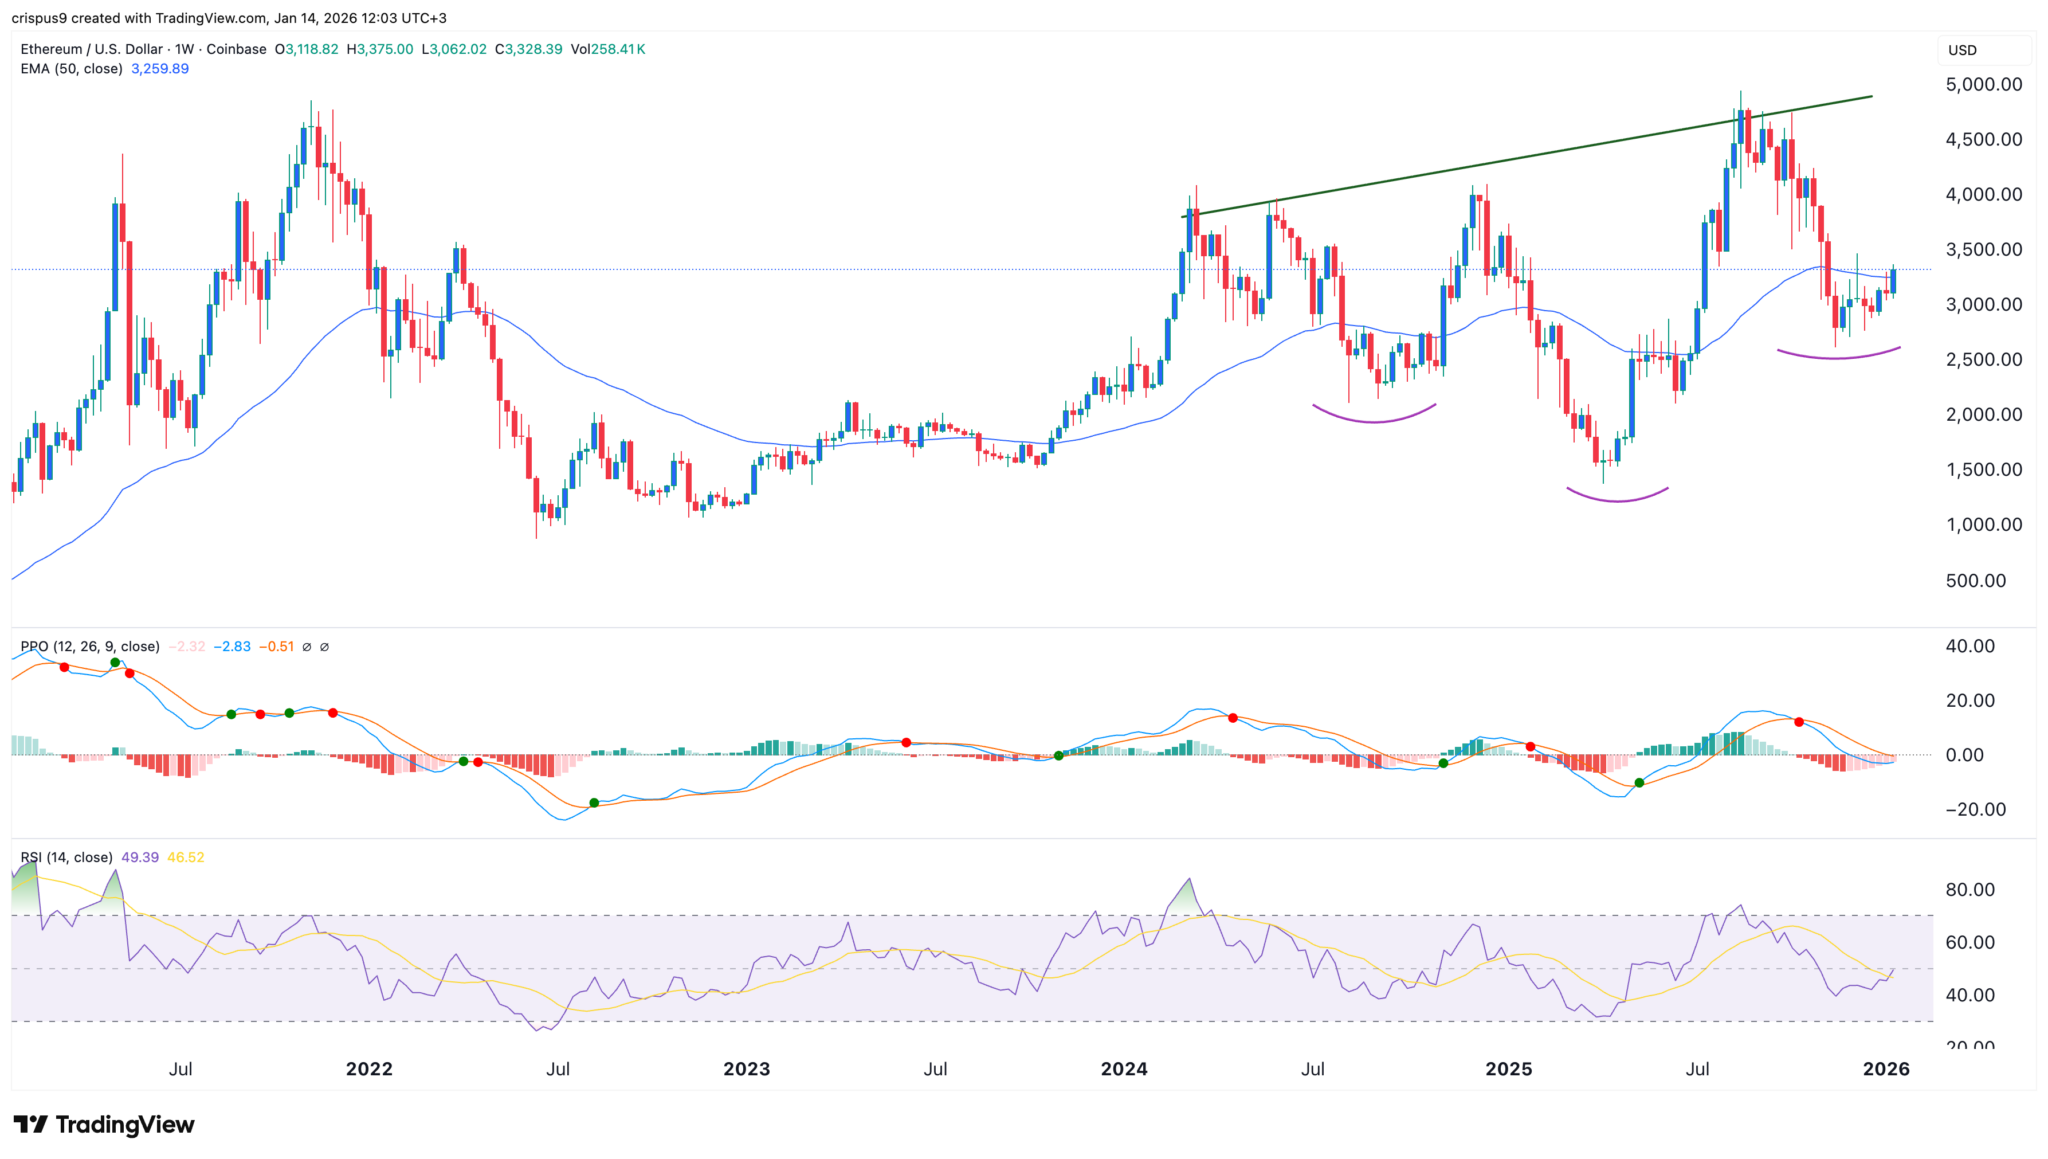The image size is (2048, 1159).
Task: Click the second empty-value symbol in PPO legend
Action: [x=324, y=647]
